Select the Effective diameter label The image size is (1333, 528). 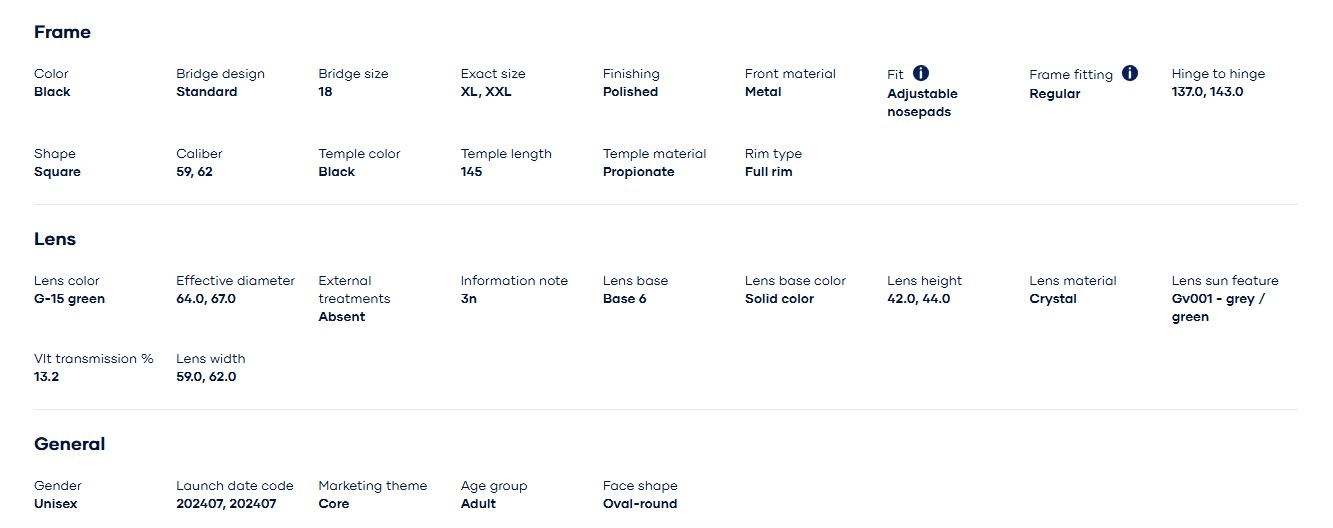pos(235,281)
